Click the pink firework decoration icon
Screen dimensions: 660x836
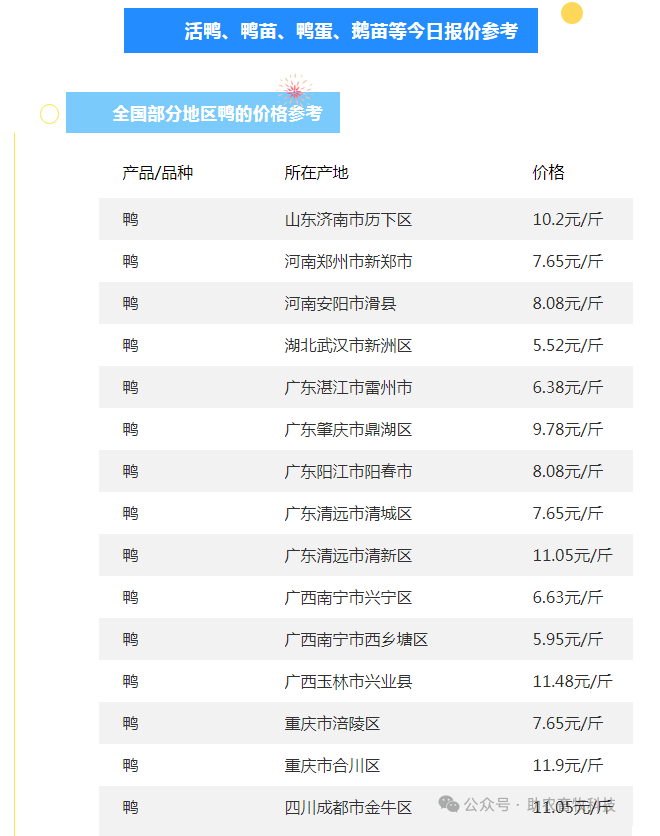294,91
